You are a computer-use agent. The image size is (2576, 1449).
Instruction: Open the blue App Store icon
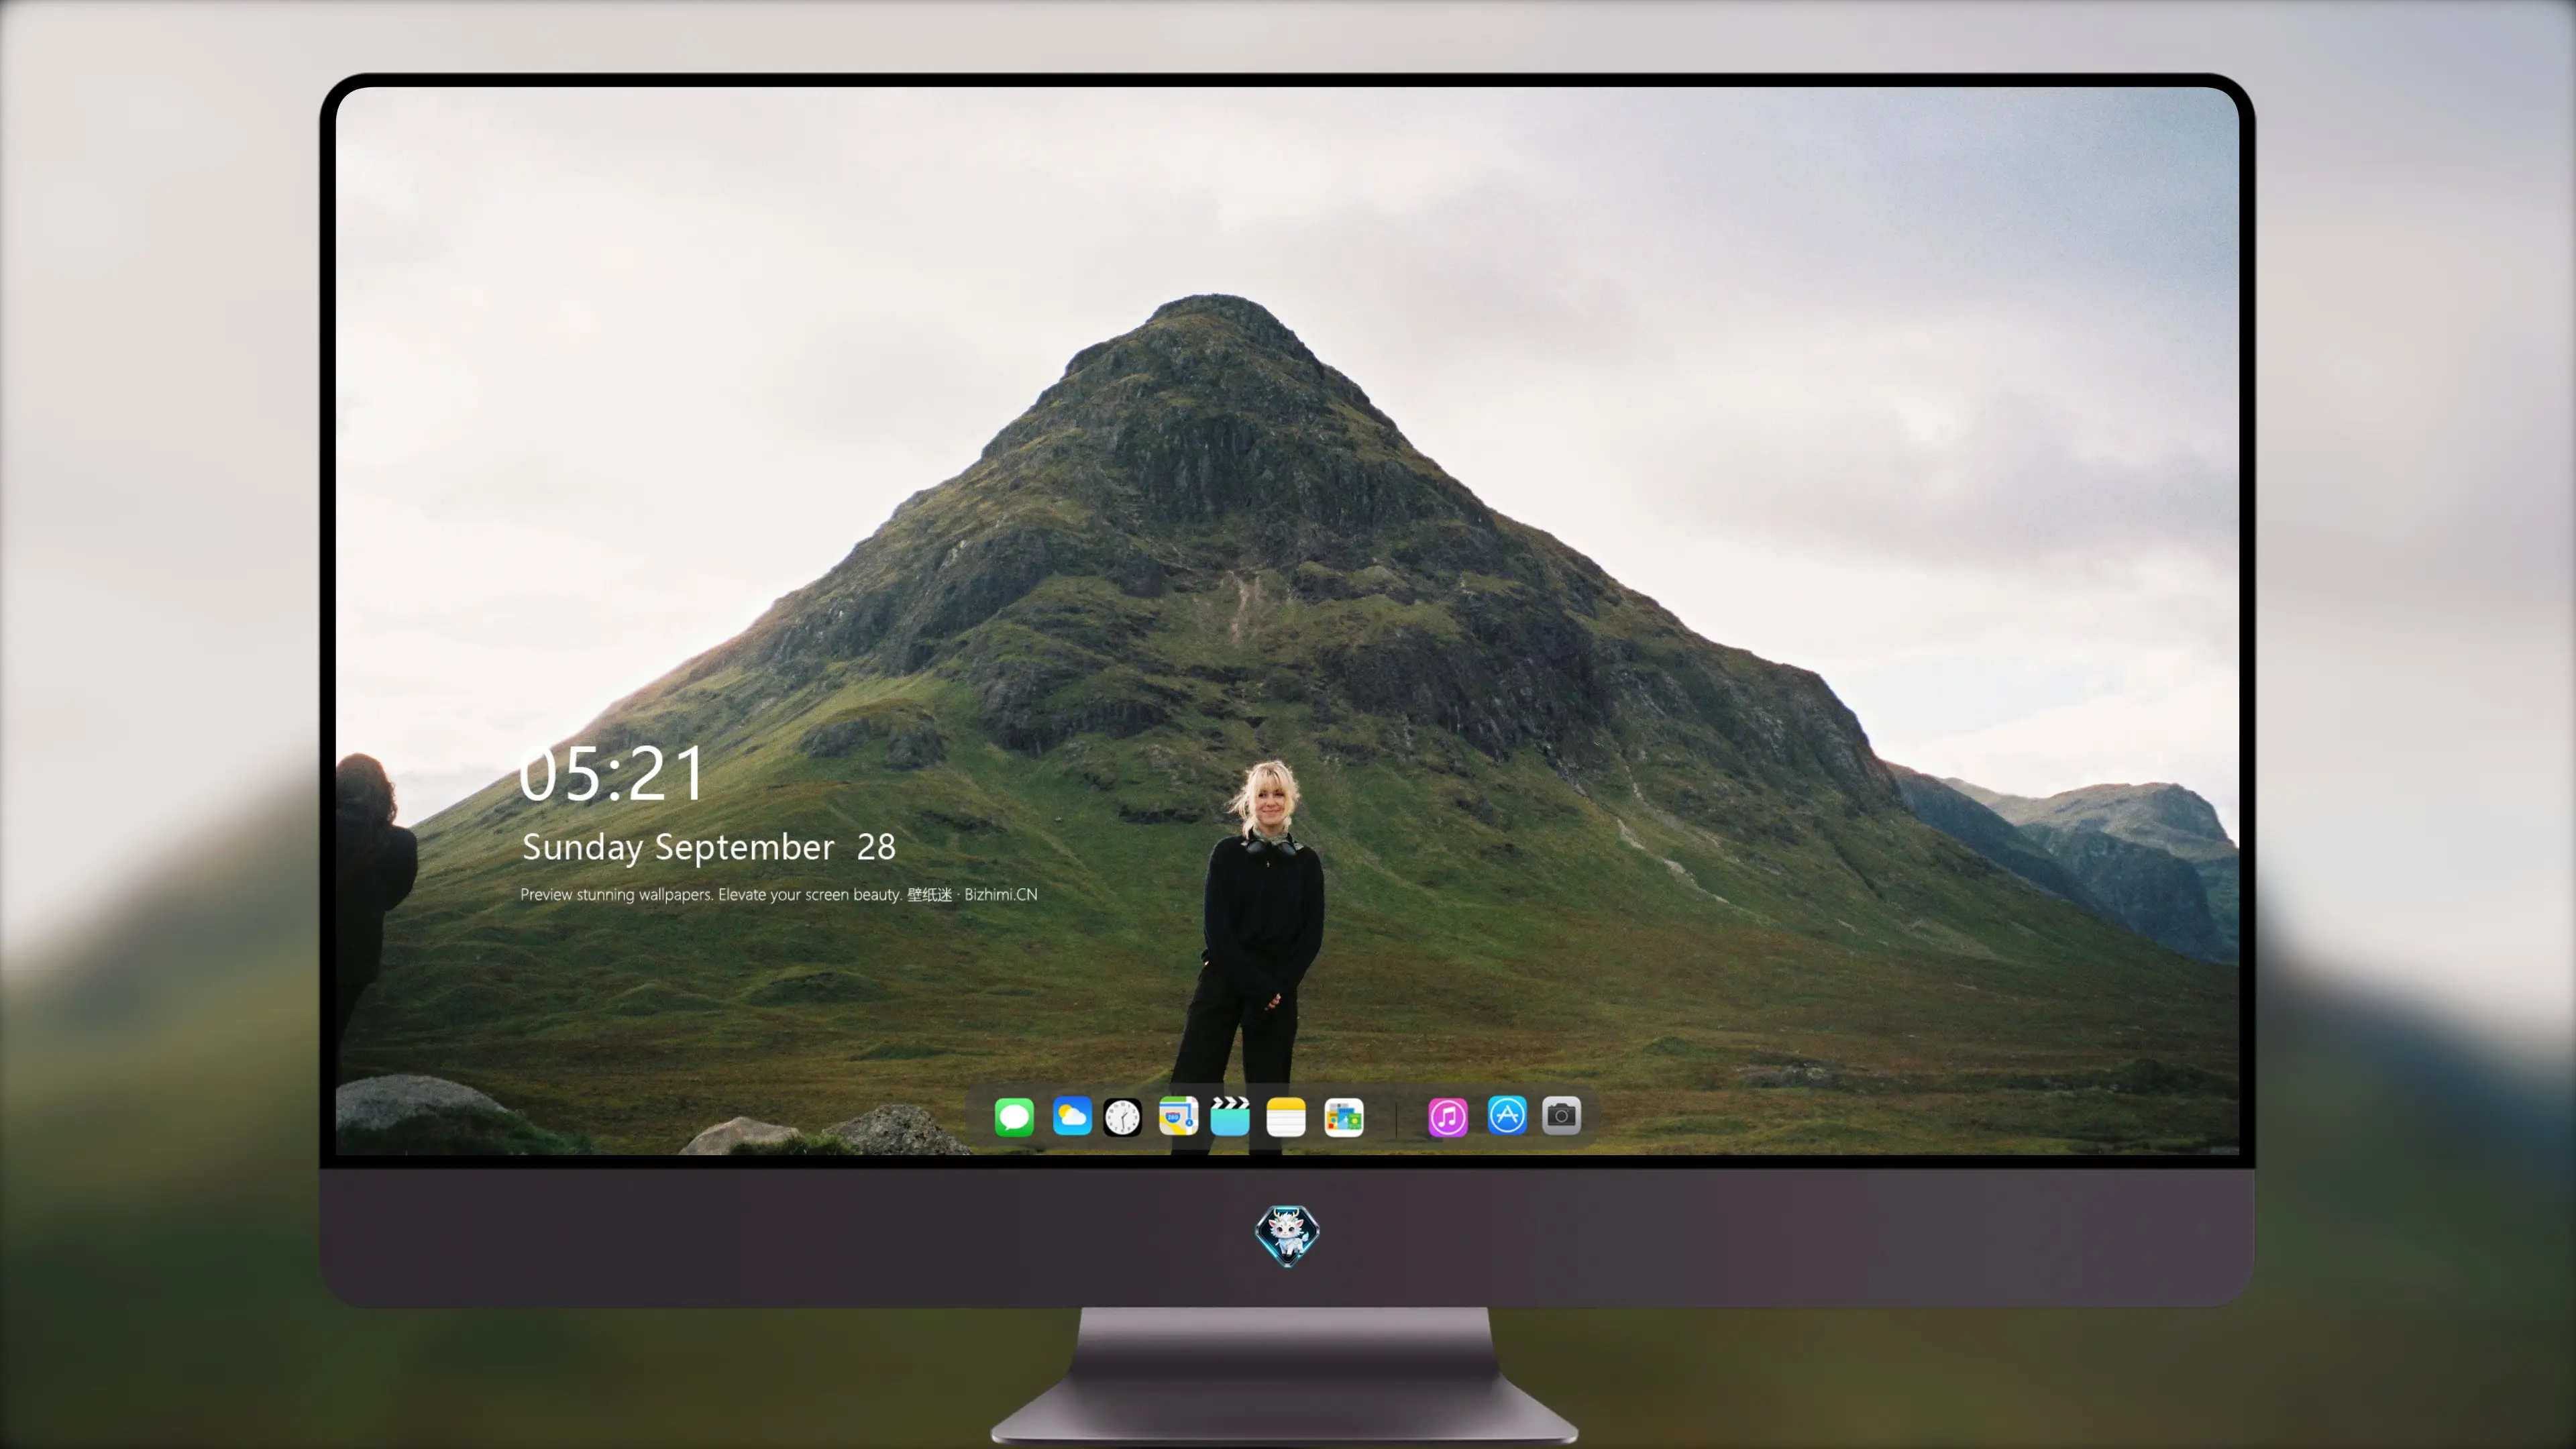coord(1507,1115)
